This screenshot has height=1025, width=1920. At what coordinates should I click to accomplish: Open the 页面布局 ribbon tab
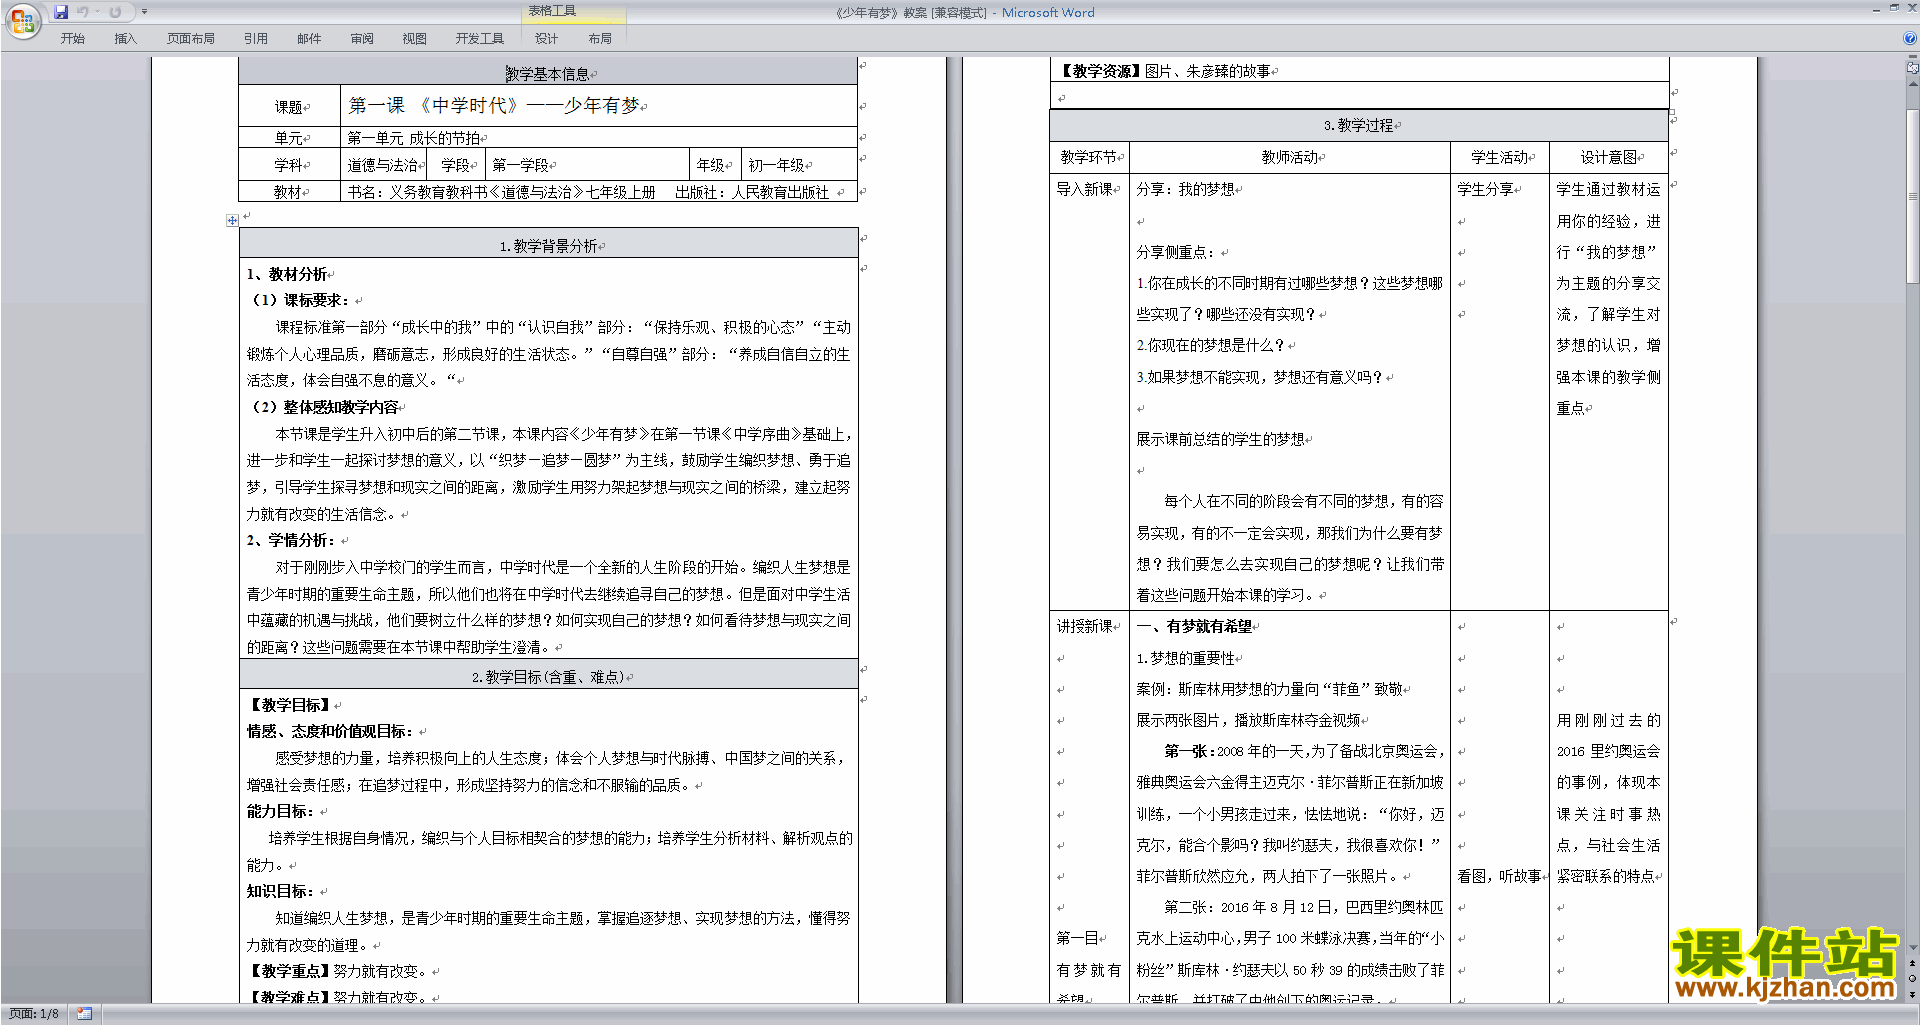[x=190, y=39]
